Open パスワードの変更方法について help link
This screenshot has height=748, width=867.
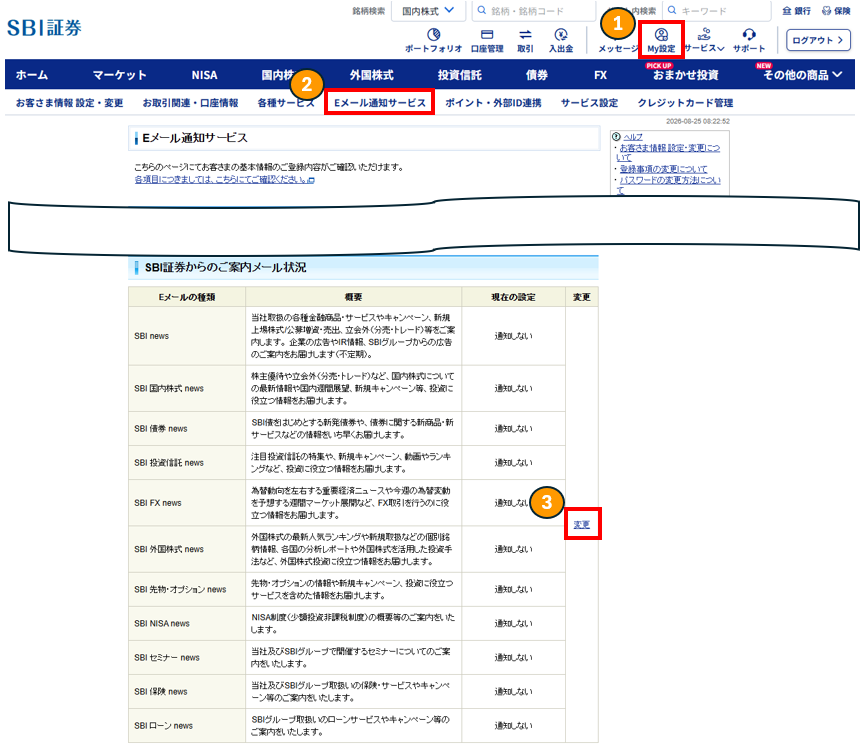pos(668,185)
